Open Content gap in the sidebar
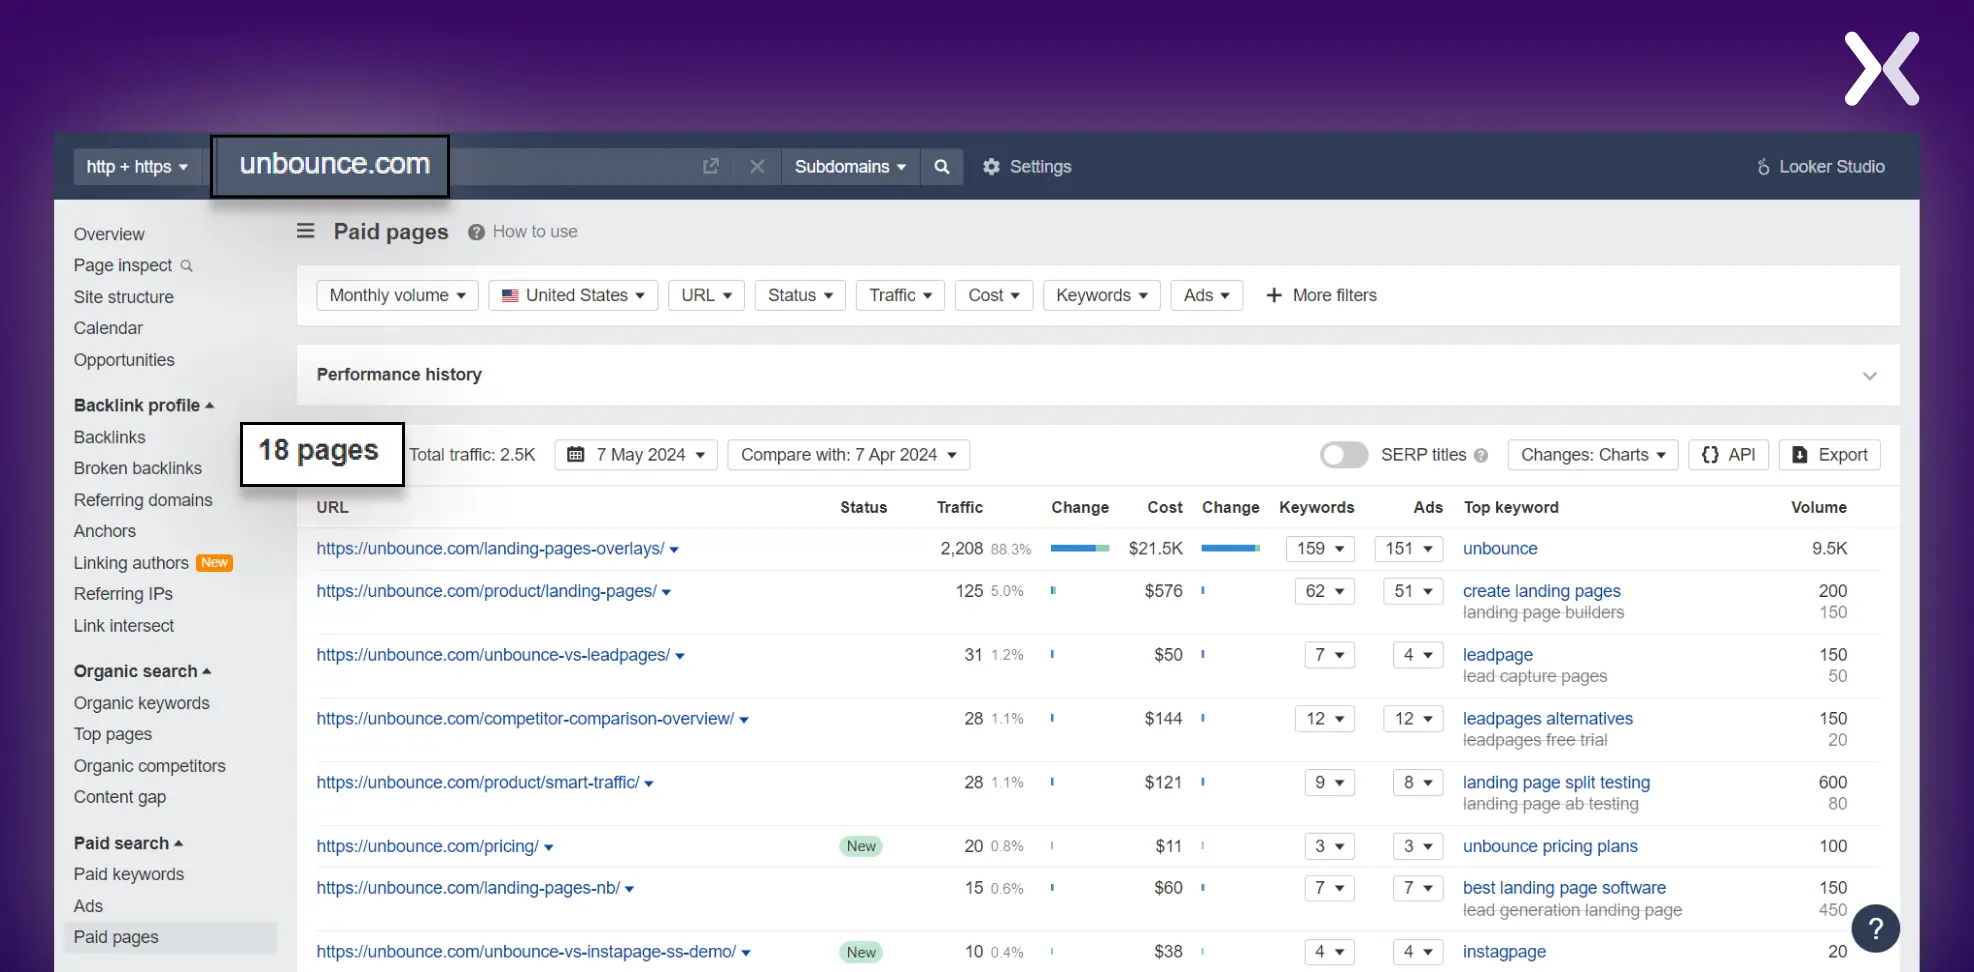The width and height of the screenshot is (1974, 972). point(119,797)
